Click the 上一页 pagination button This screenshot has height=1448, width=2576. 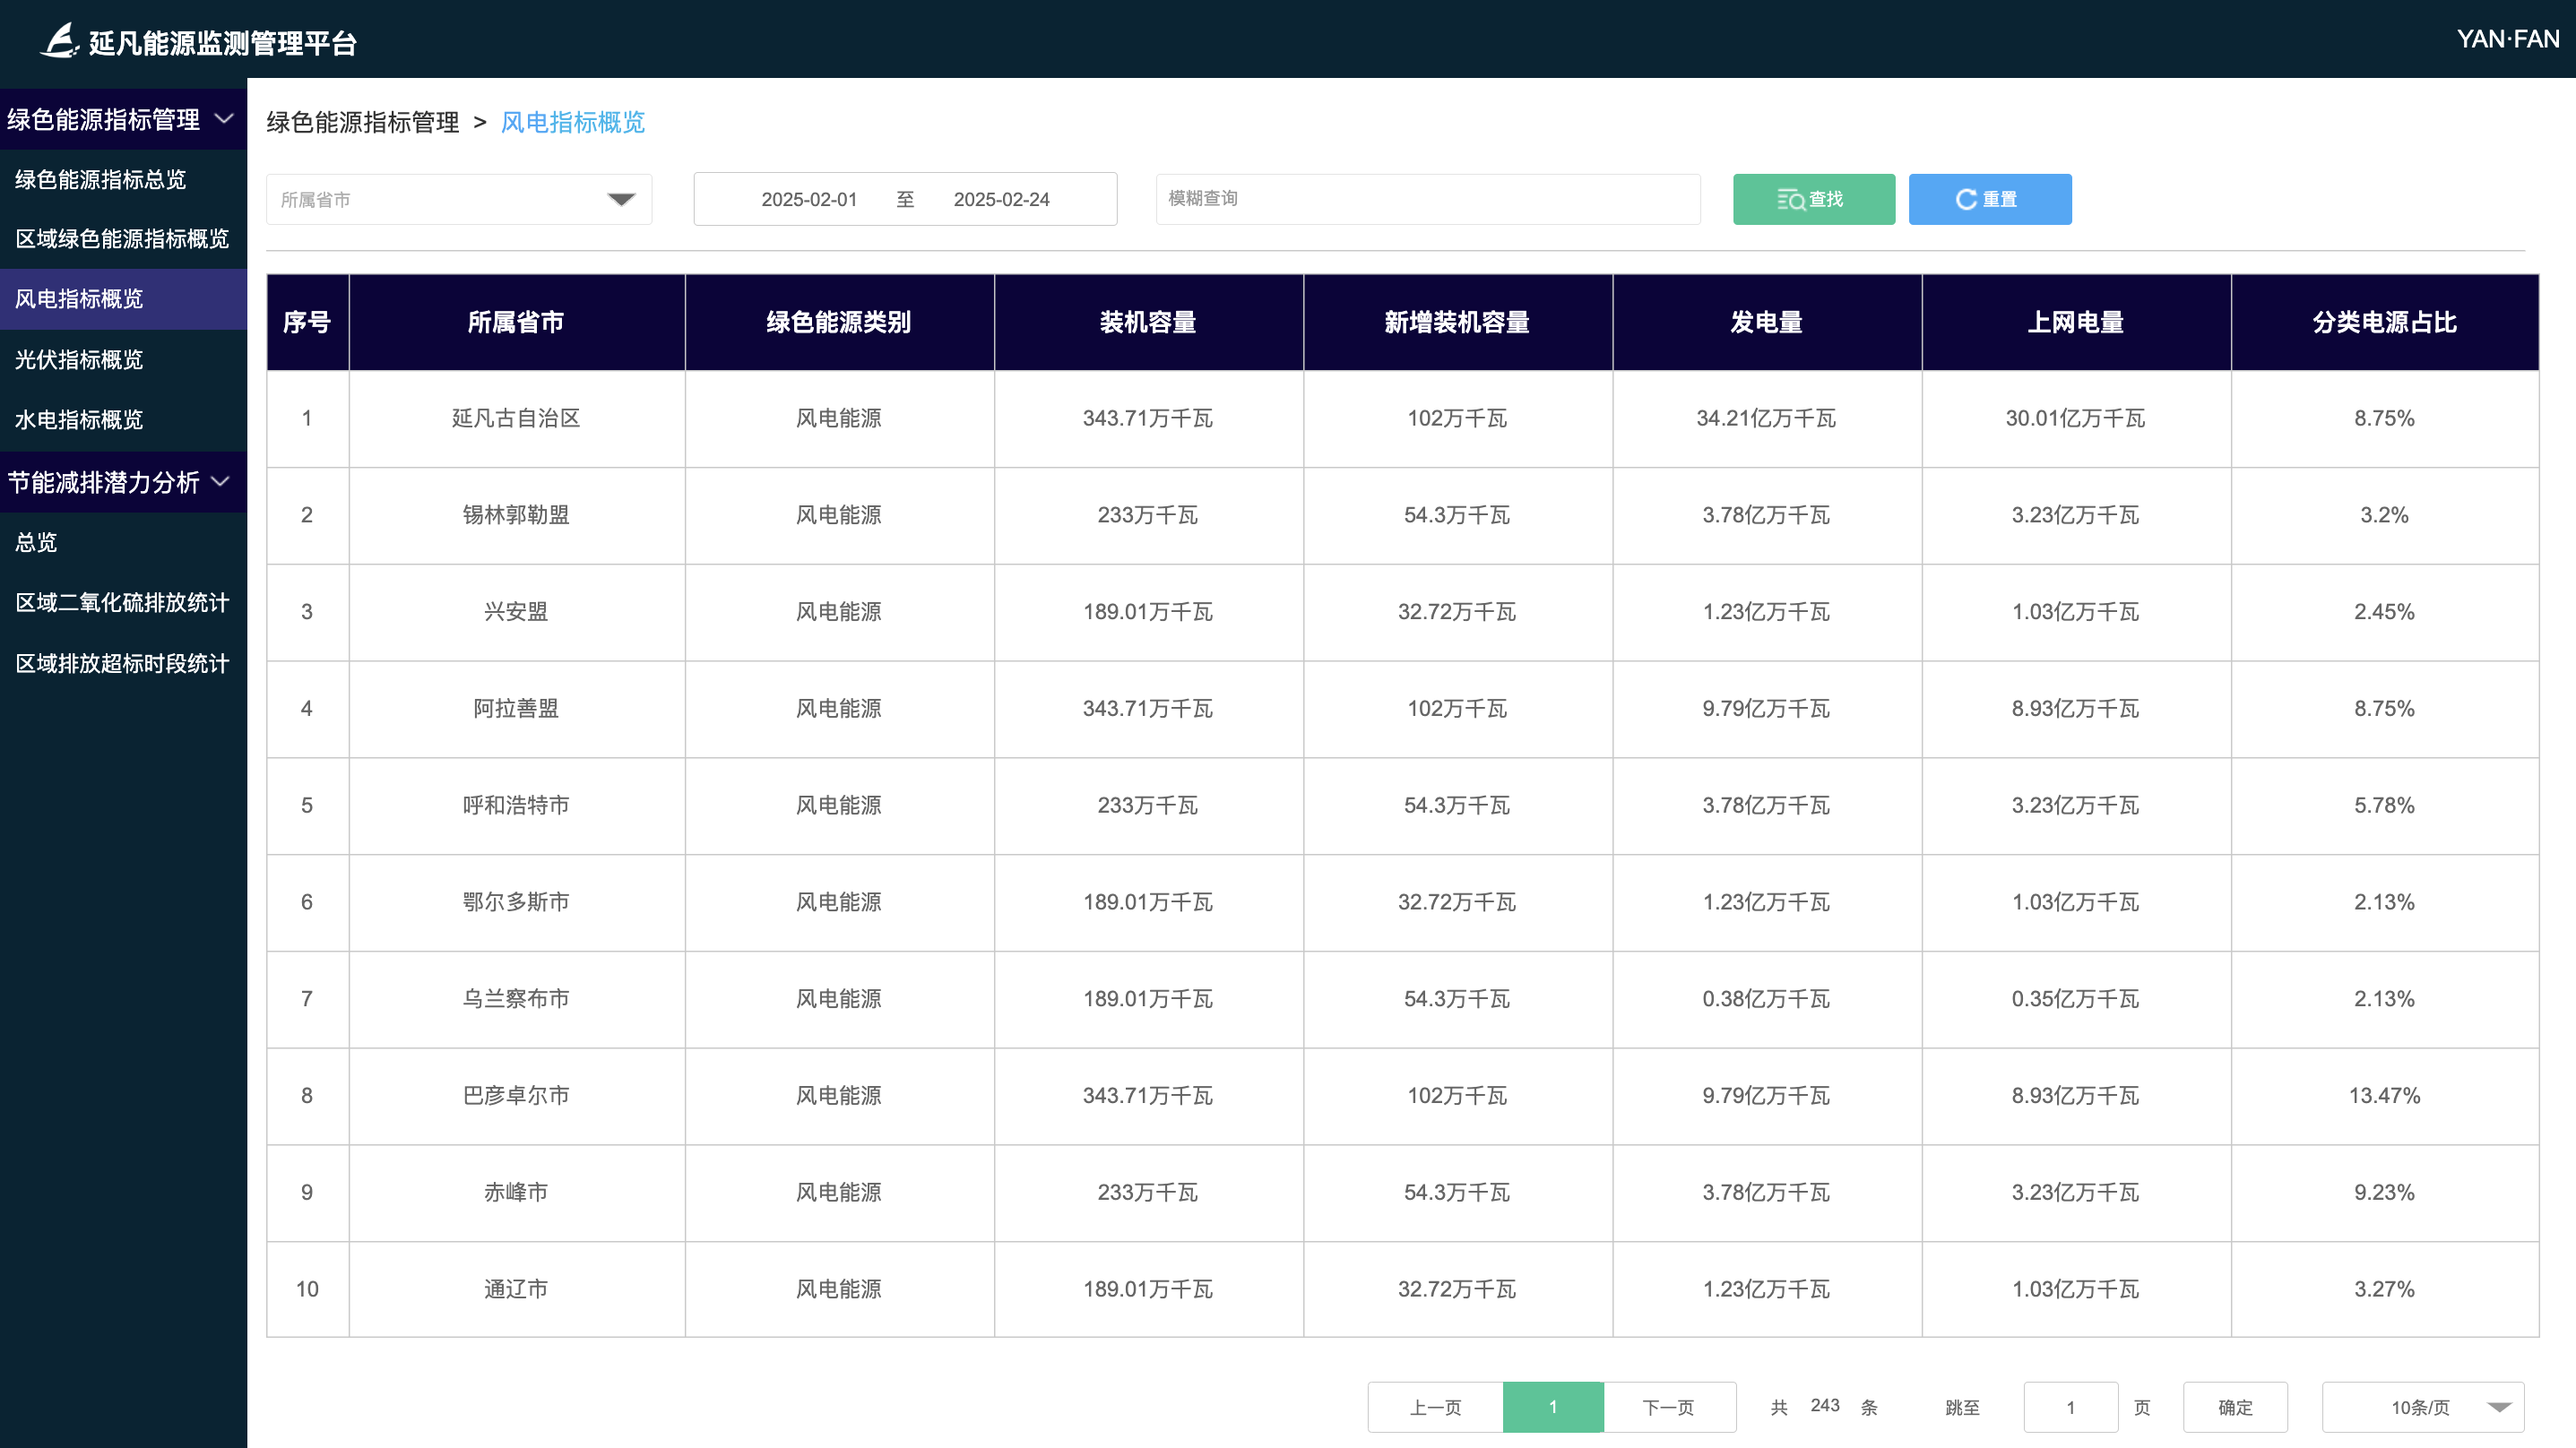[1435, 1407]
